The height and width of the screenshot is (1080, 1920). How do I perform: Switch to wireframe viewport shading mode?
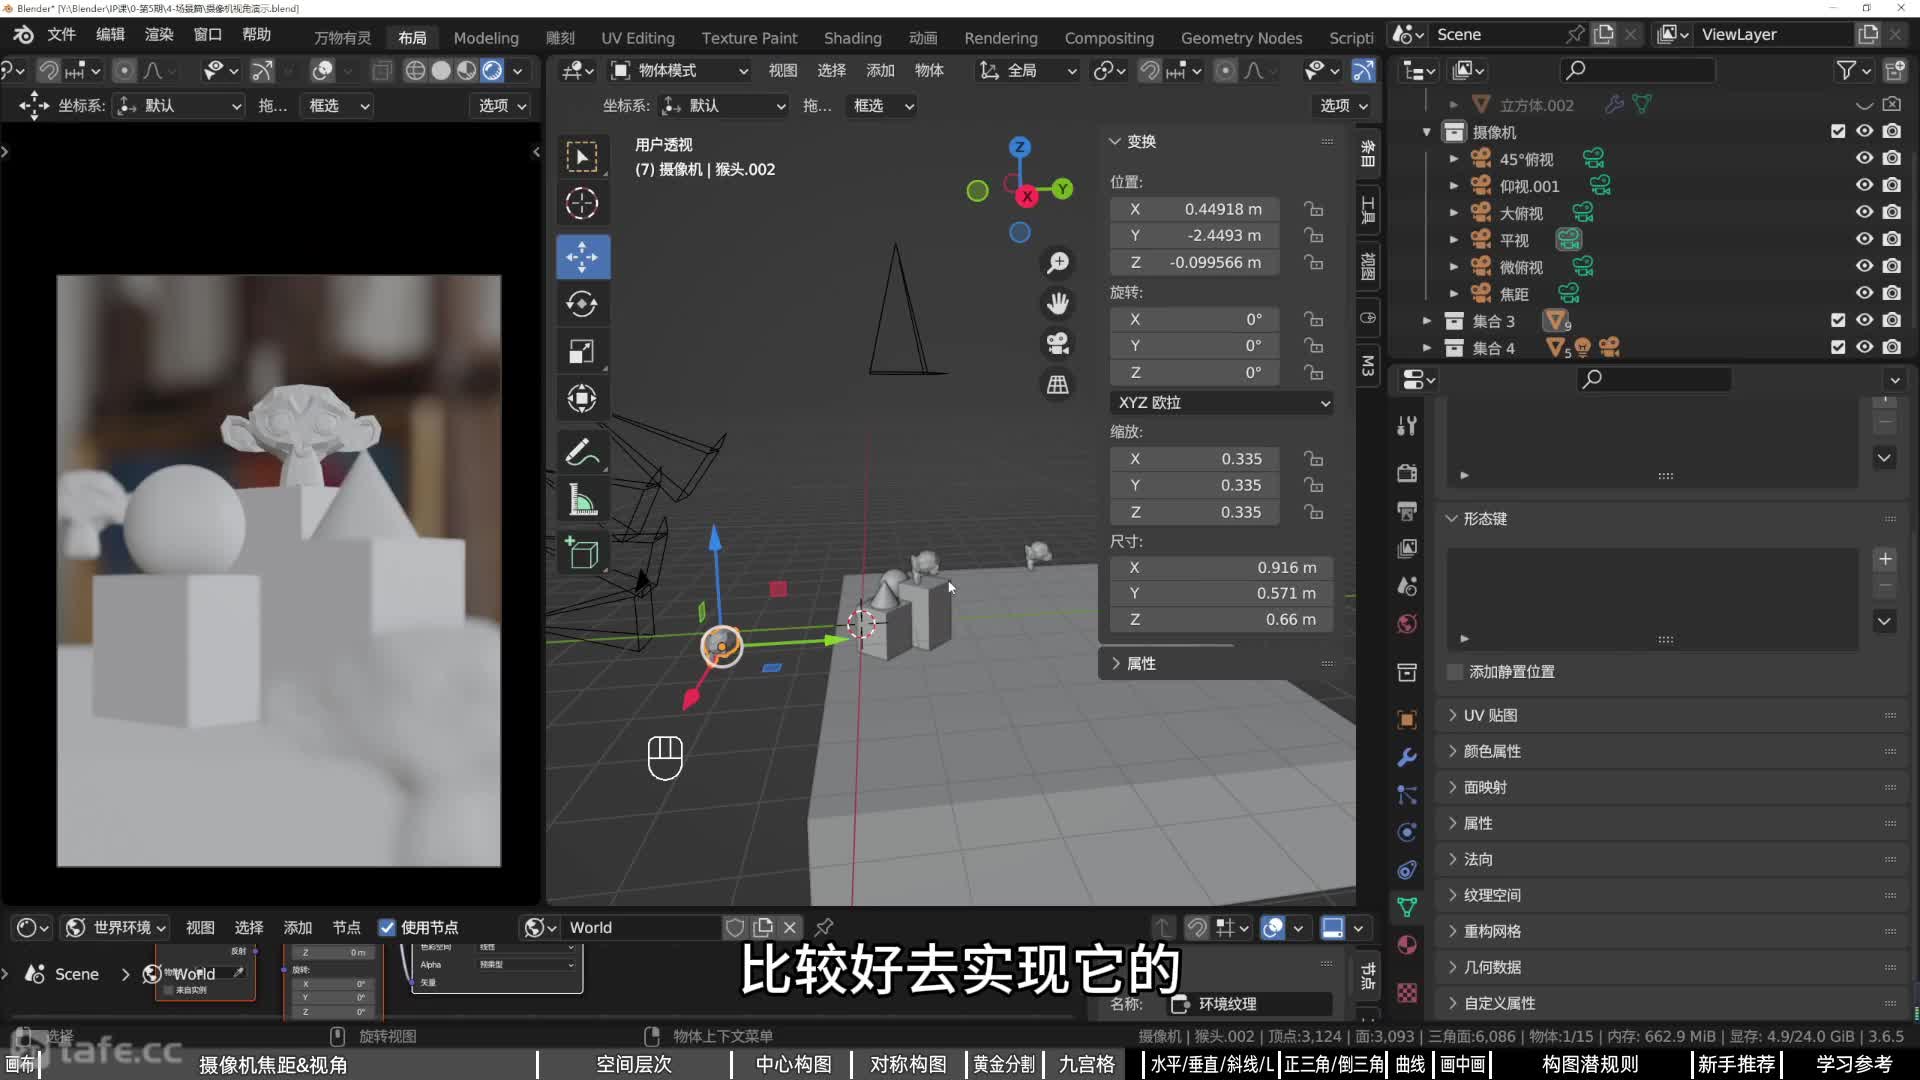tap(415, 71)
